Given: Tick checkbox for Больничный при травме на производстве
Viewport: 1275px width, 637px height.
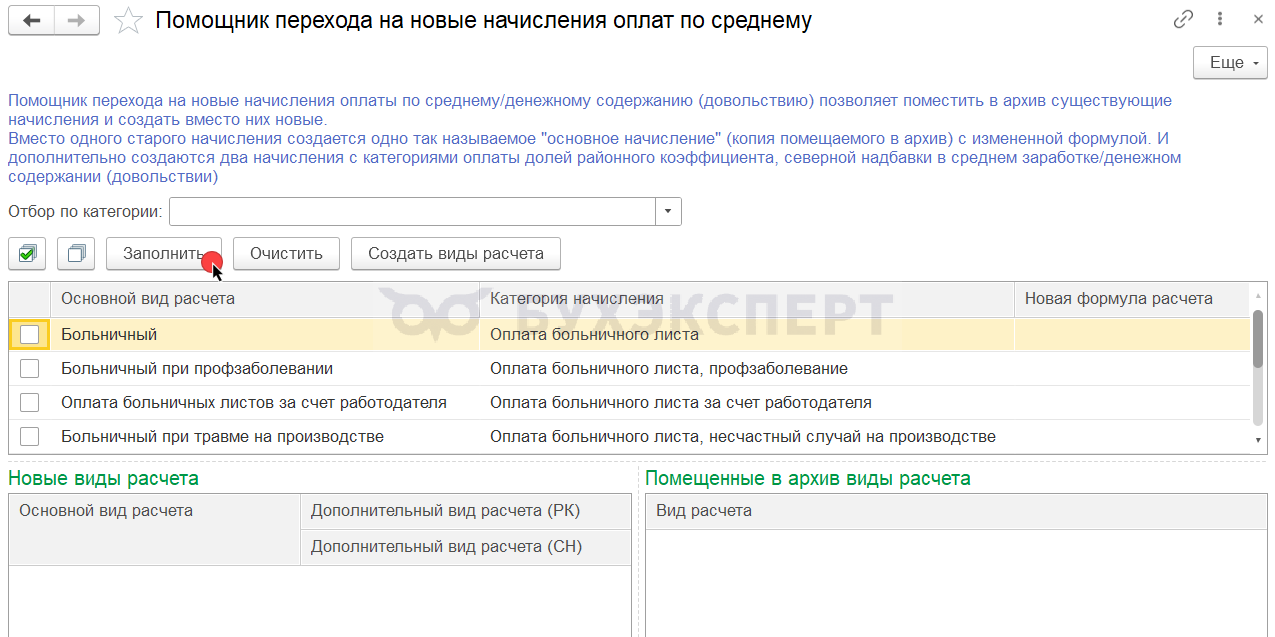Looking at the screenshot, I should (30, 437).
